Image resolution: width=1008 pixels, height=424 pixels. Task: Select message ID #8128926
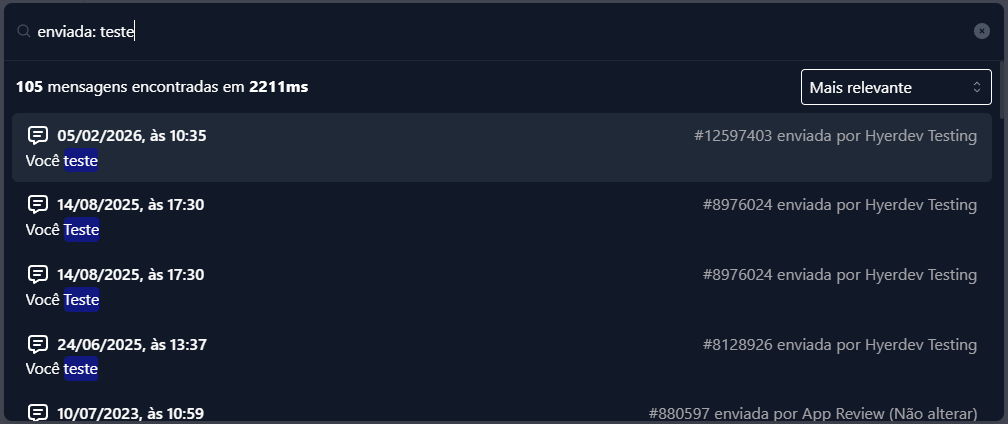click(737, 345)
